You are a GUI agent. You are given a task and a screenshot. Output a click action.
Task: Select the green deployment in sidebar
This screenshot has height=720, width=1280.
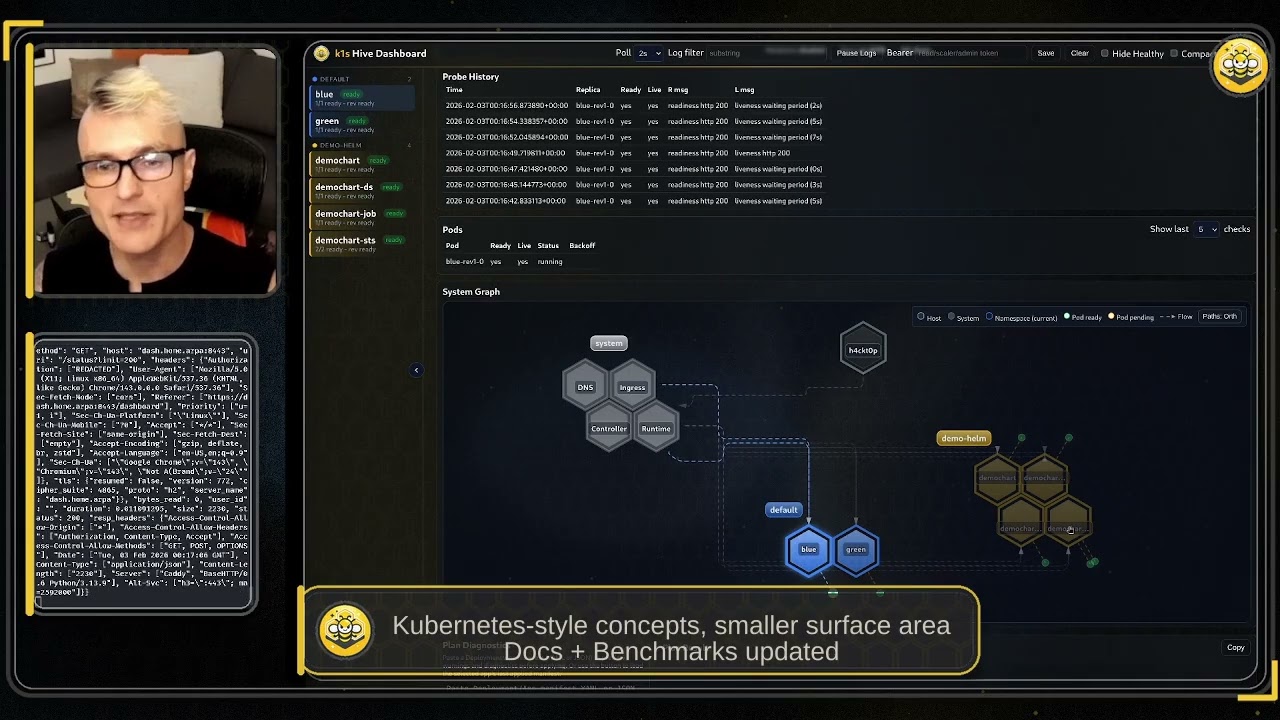(x=362, y=124)
